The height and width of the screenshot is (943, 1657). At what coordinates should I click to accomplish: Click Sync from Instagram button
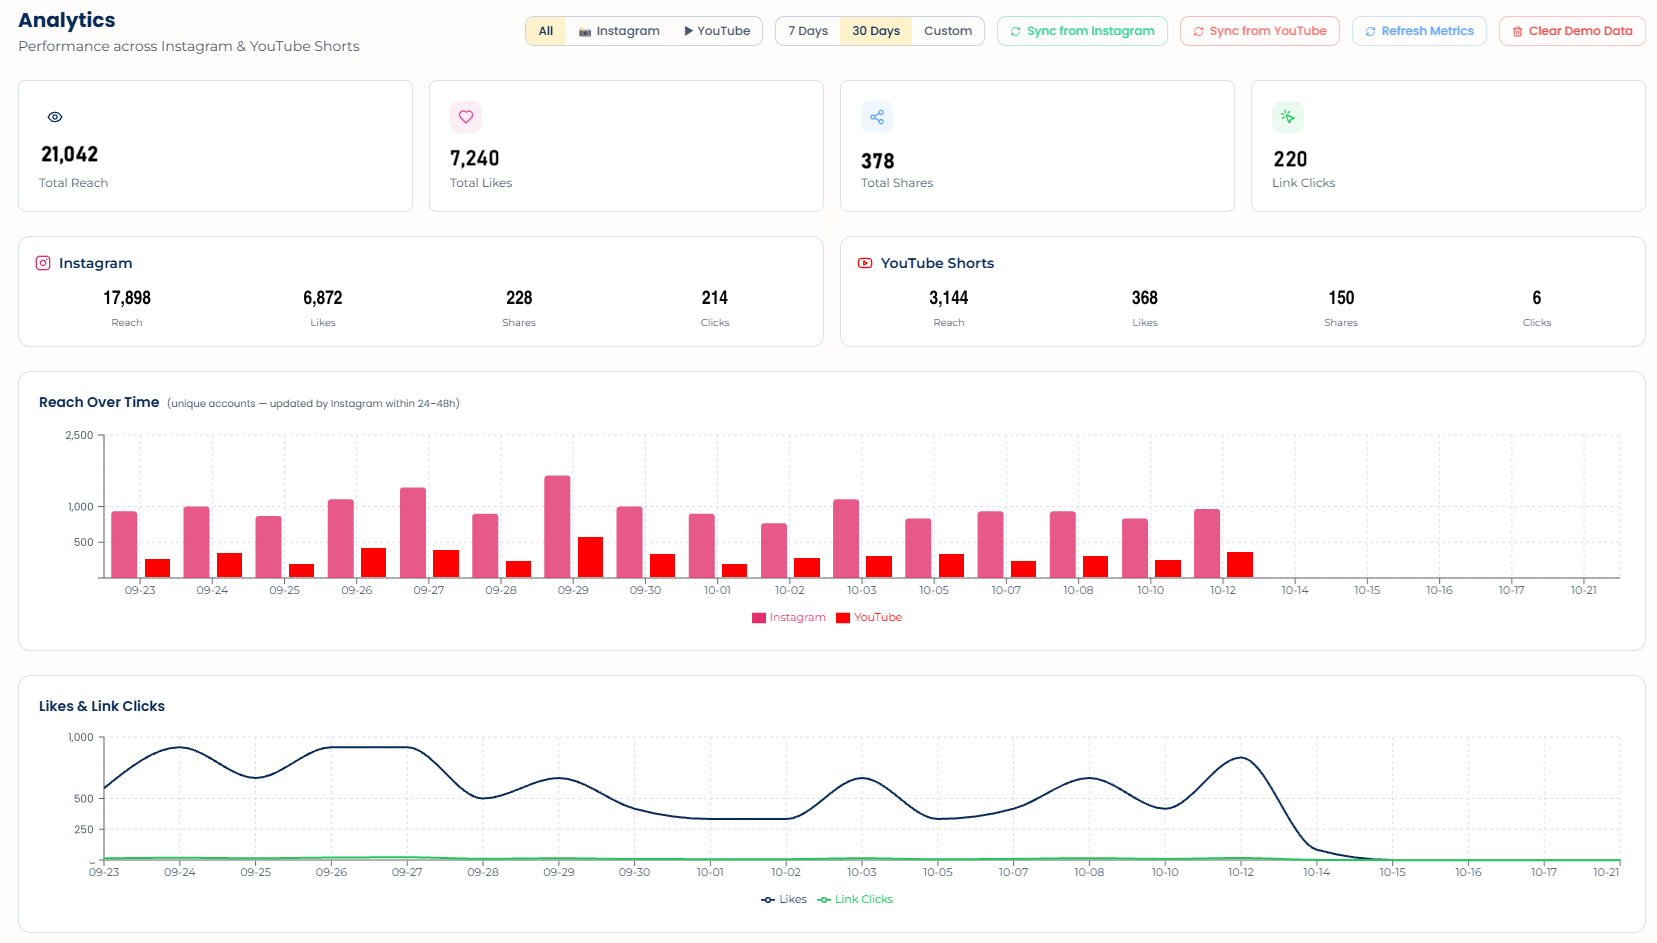[1082, 31]
